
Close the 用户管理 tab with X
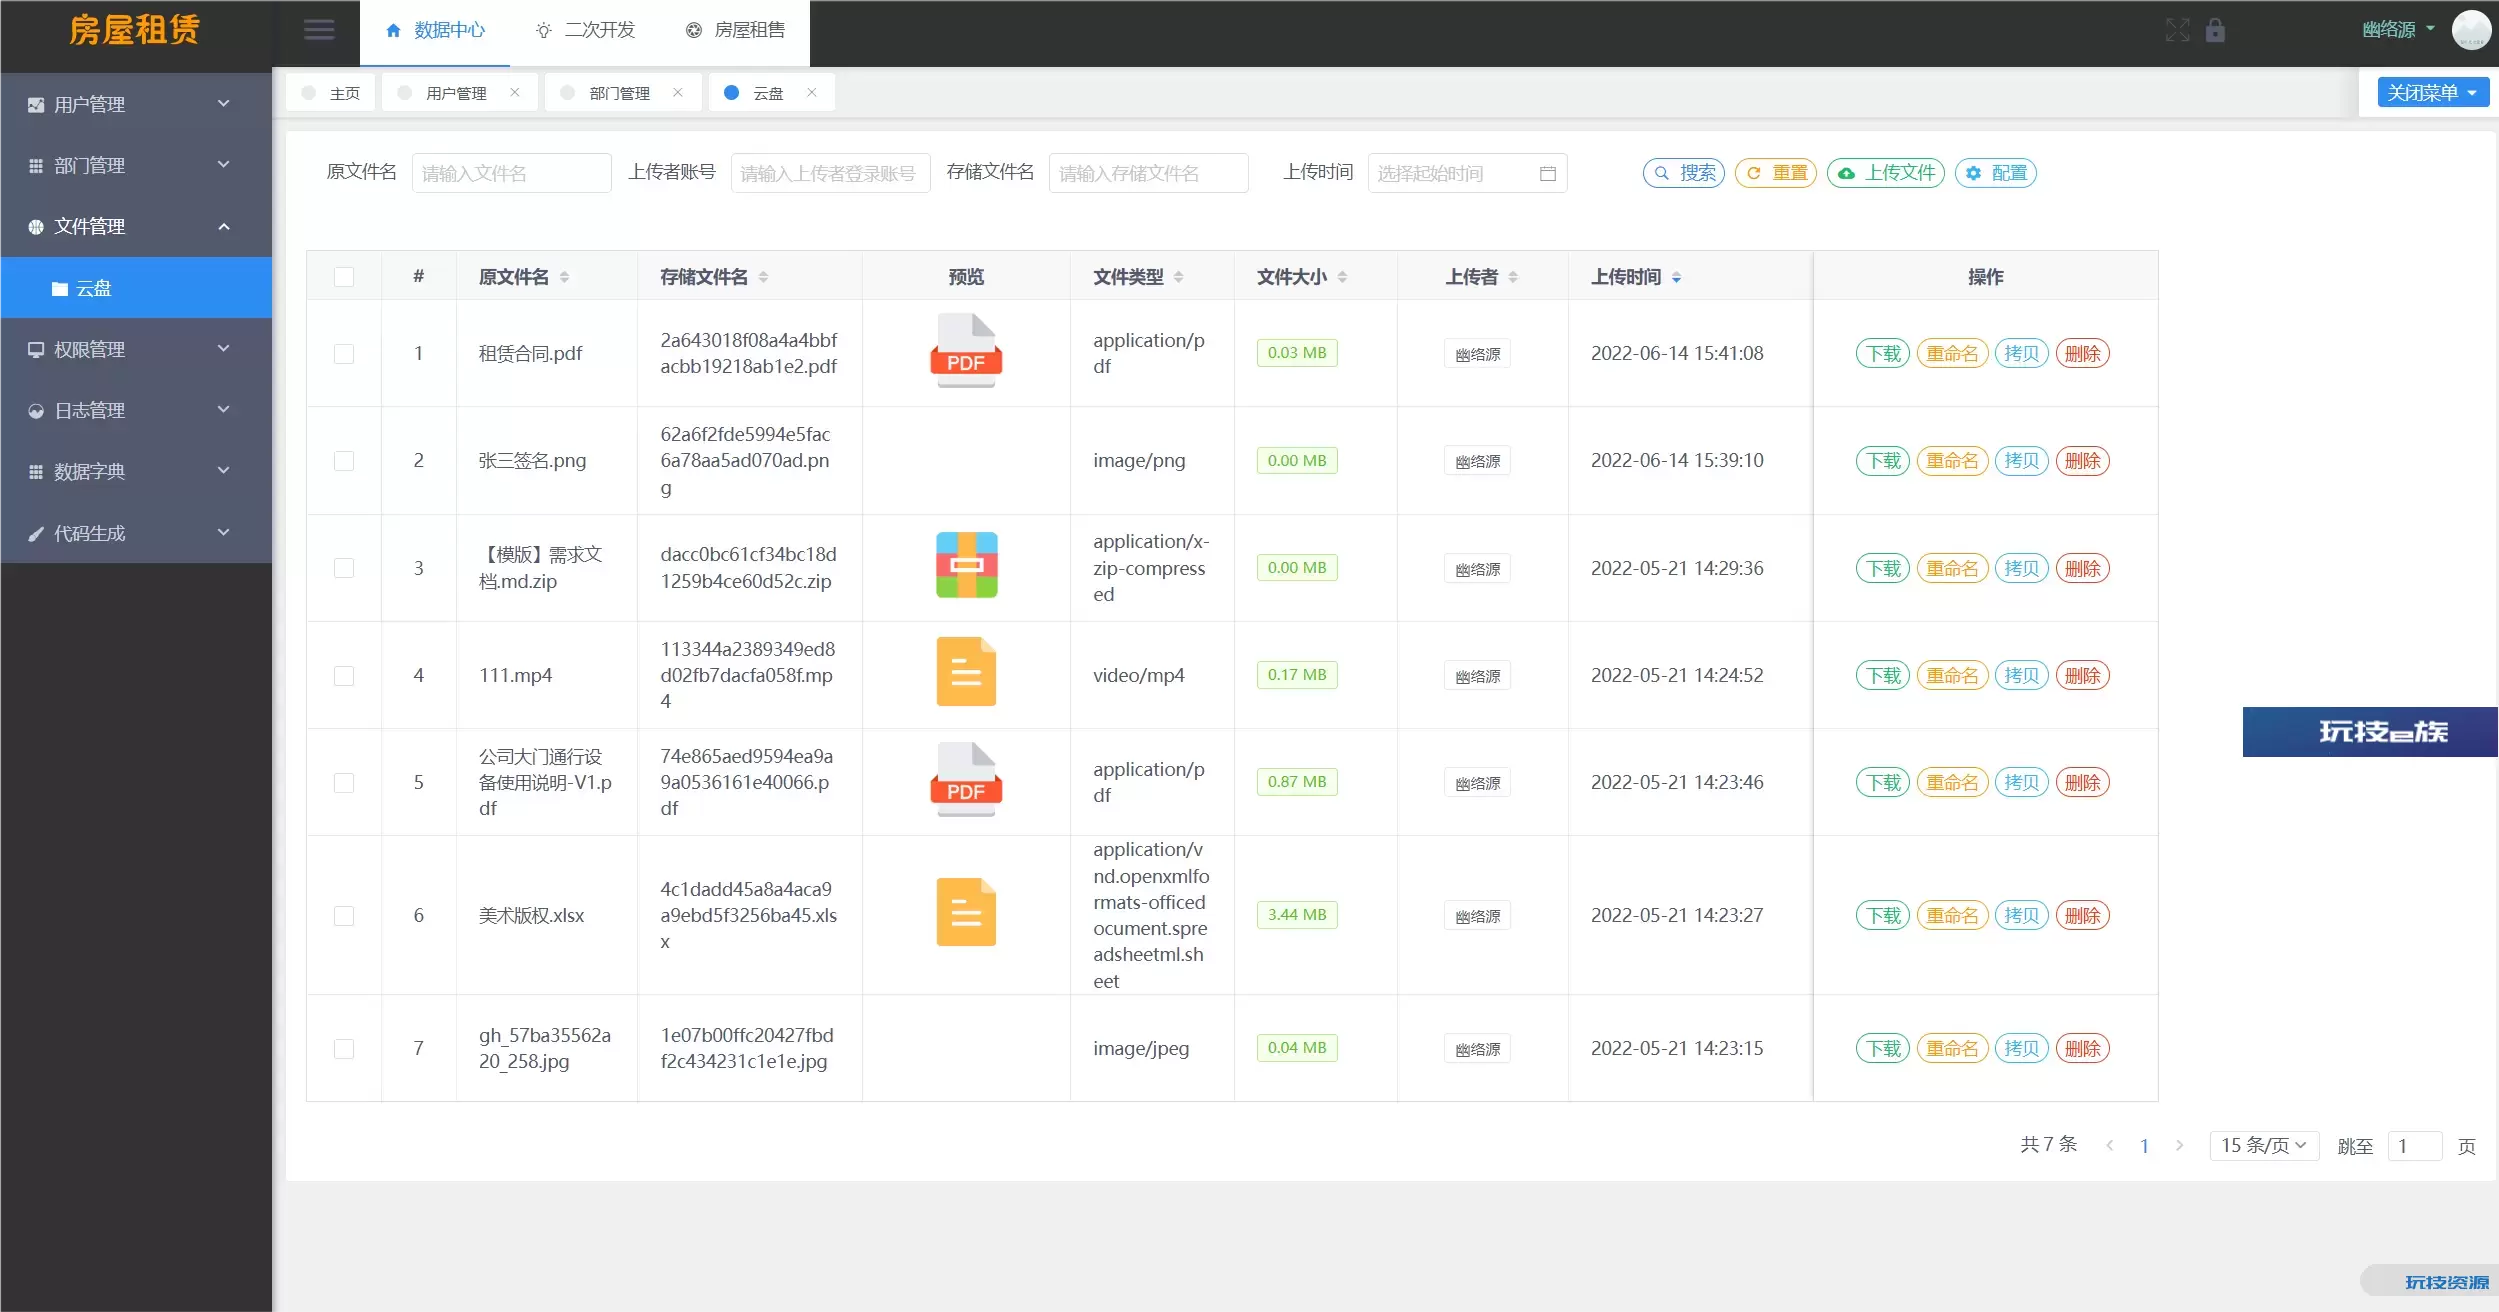[514, 92]
